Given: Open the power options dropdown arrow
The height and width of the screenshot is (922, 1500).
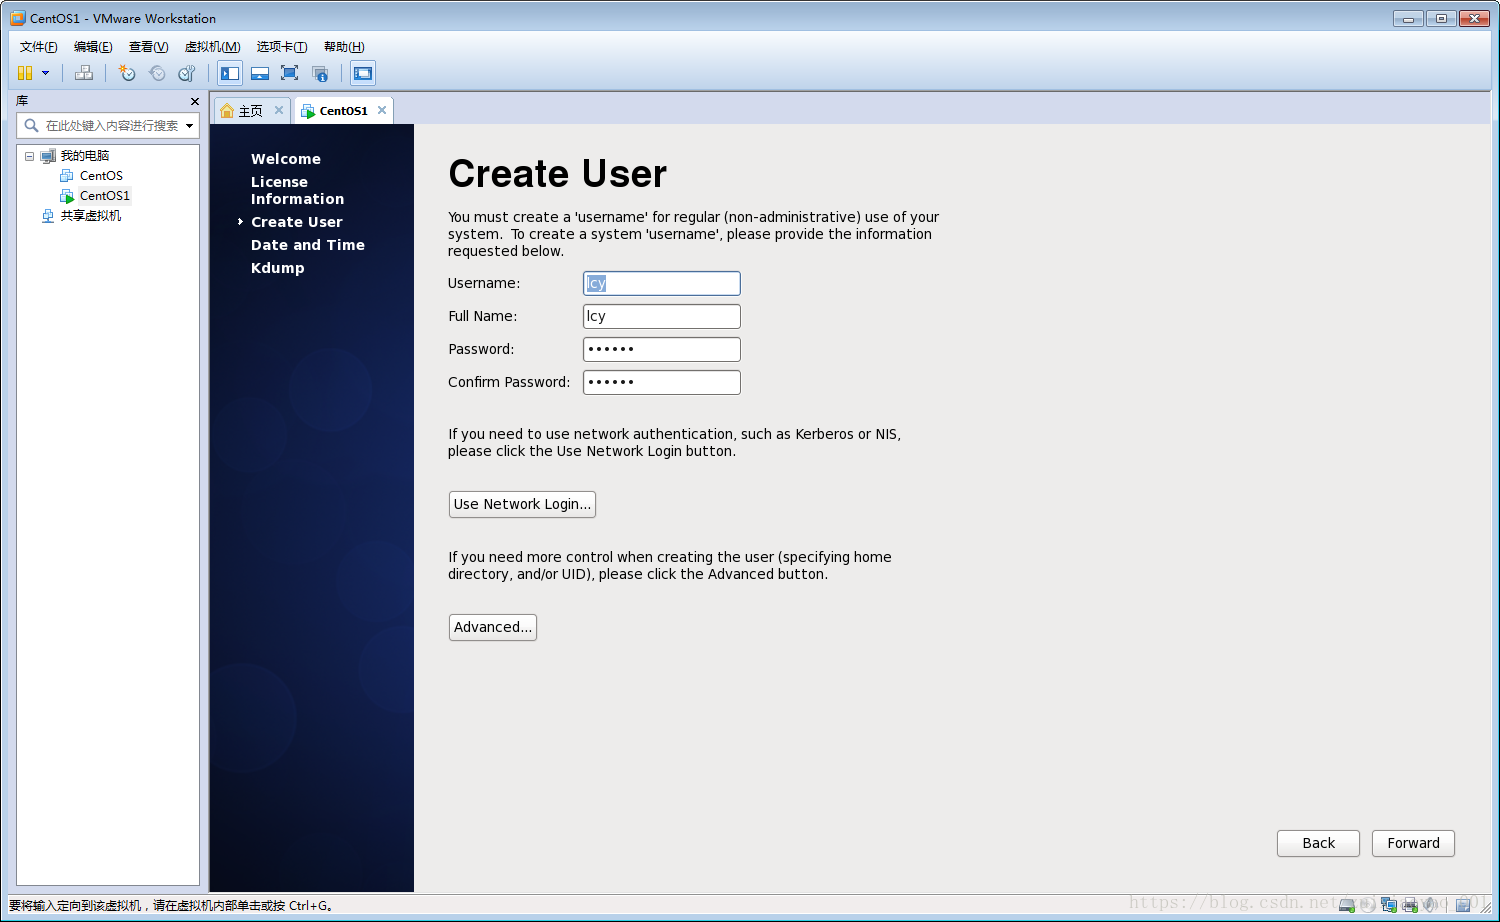Looking at the screenshot, I should pos(45,73).
